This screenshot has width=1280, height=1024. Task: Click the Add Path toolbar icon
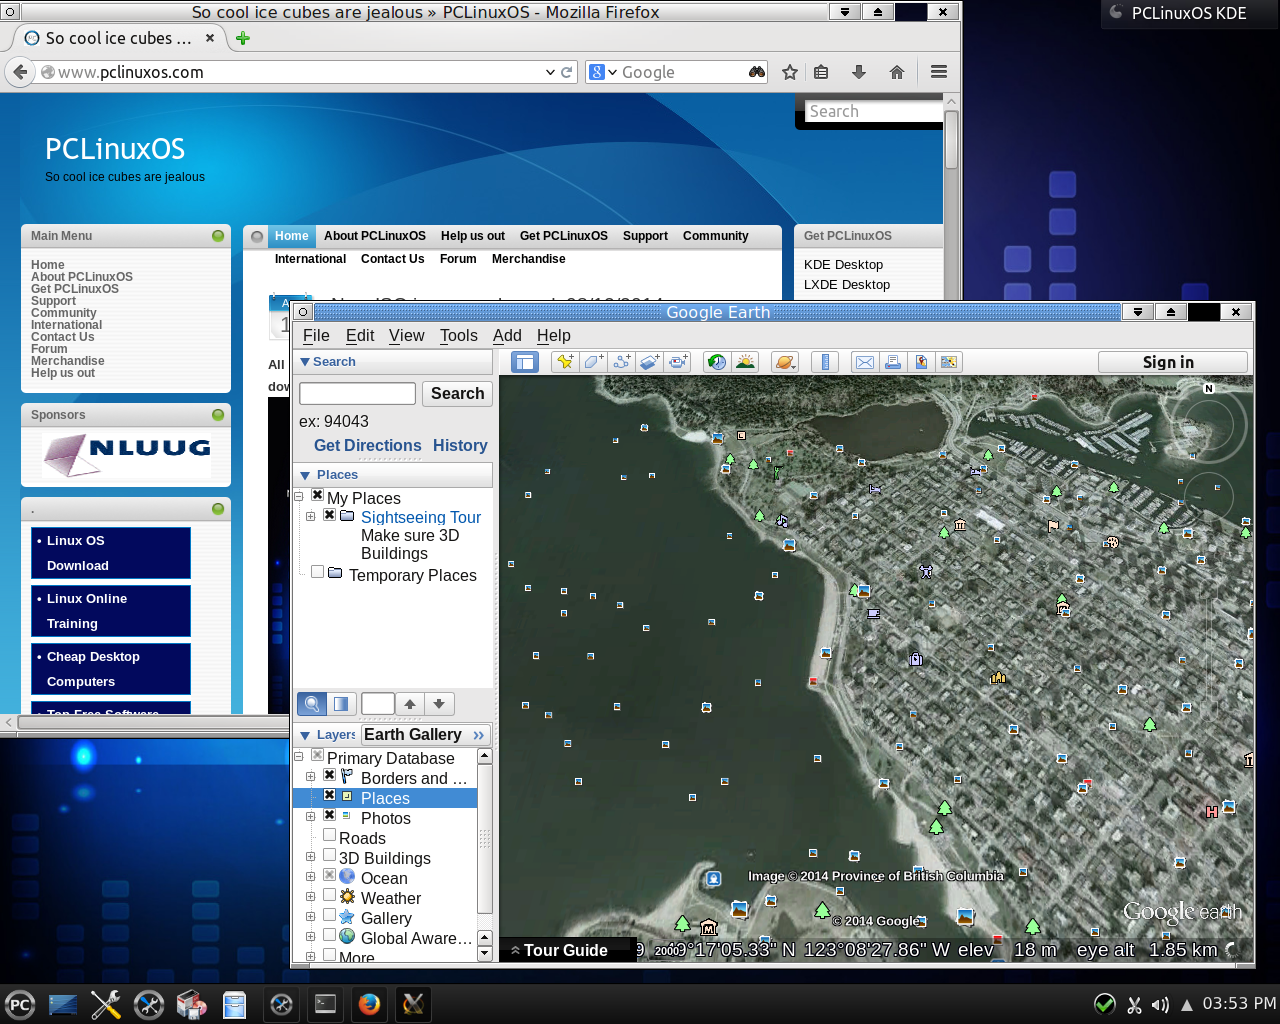click(x=621, y=362)
